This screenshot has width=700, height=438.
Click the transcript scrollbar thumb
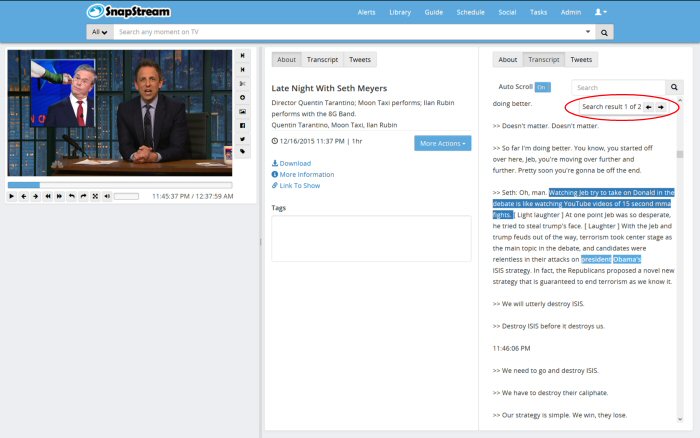tap(680, 154)
